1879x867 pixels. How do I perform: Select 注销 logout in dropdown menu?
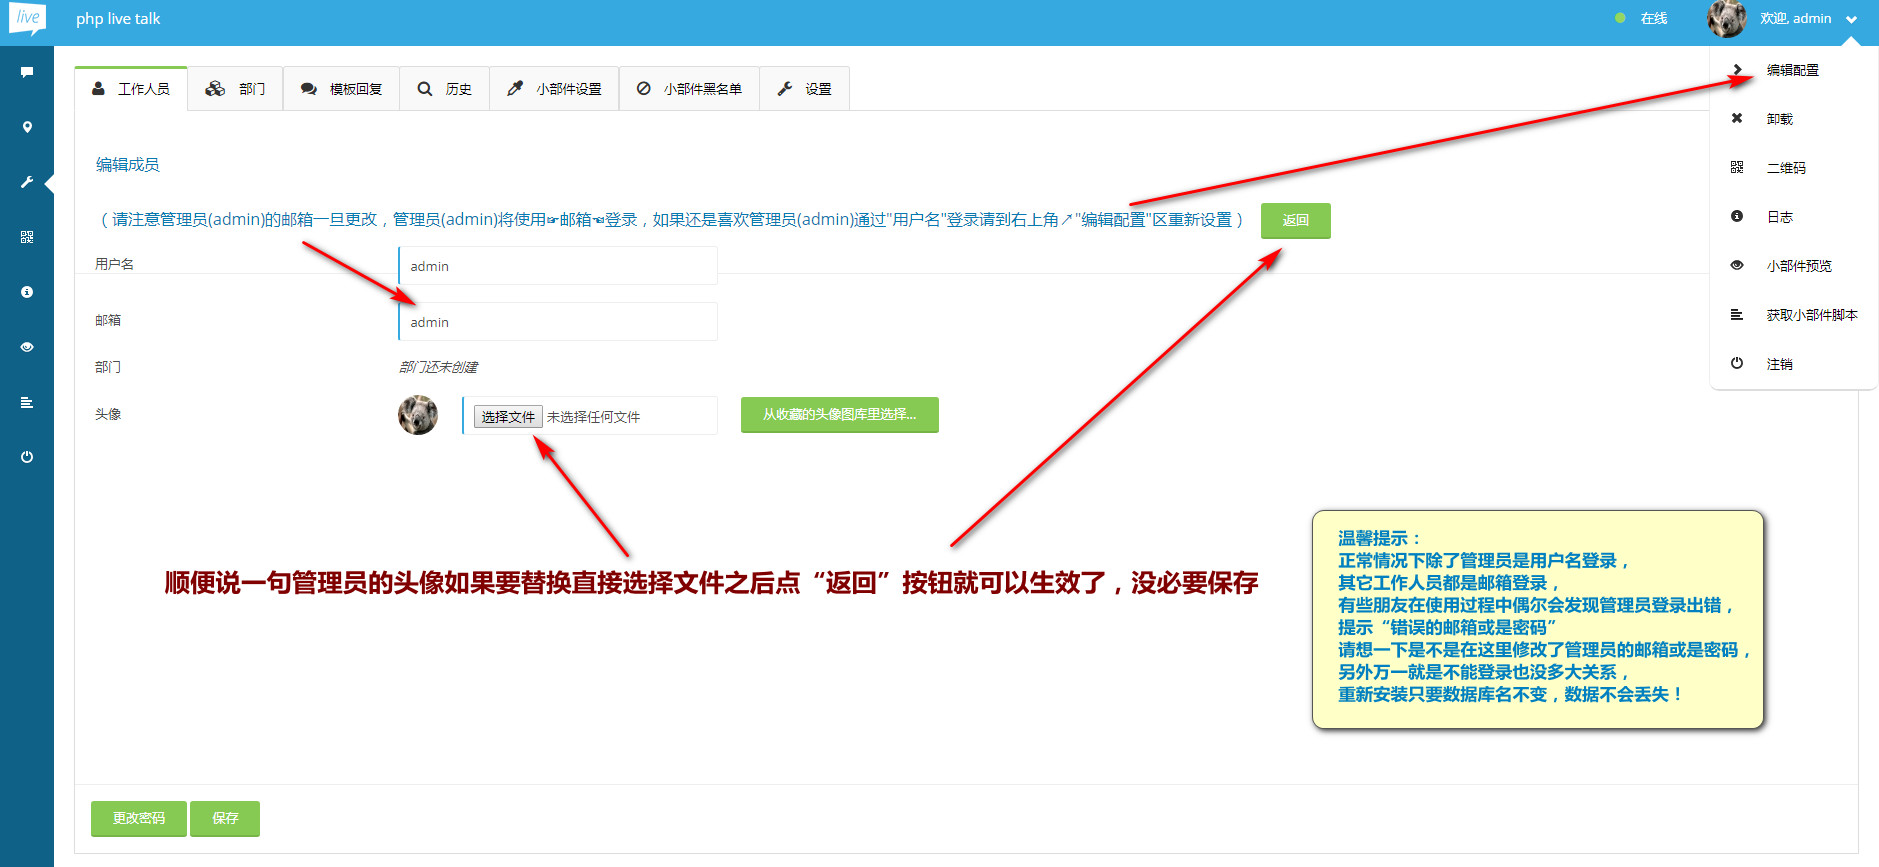coord(1779,364)
